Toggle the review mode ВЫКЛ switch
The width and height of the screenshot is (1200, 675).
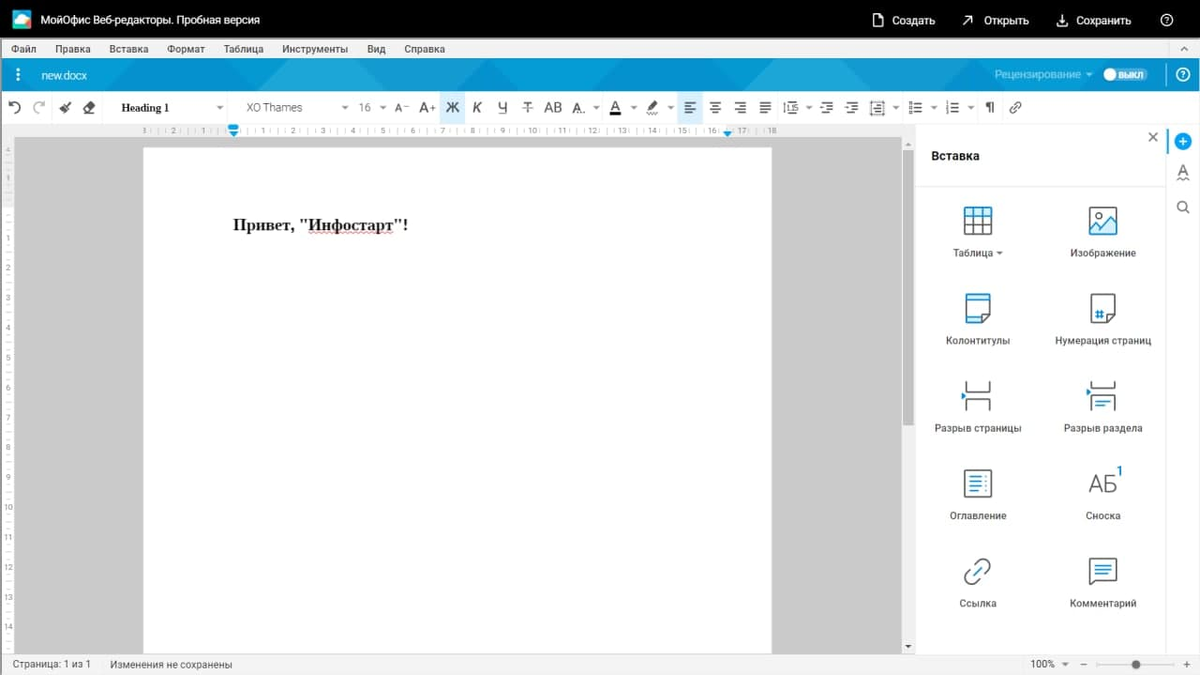[1125, 75]
